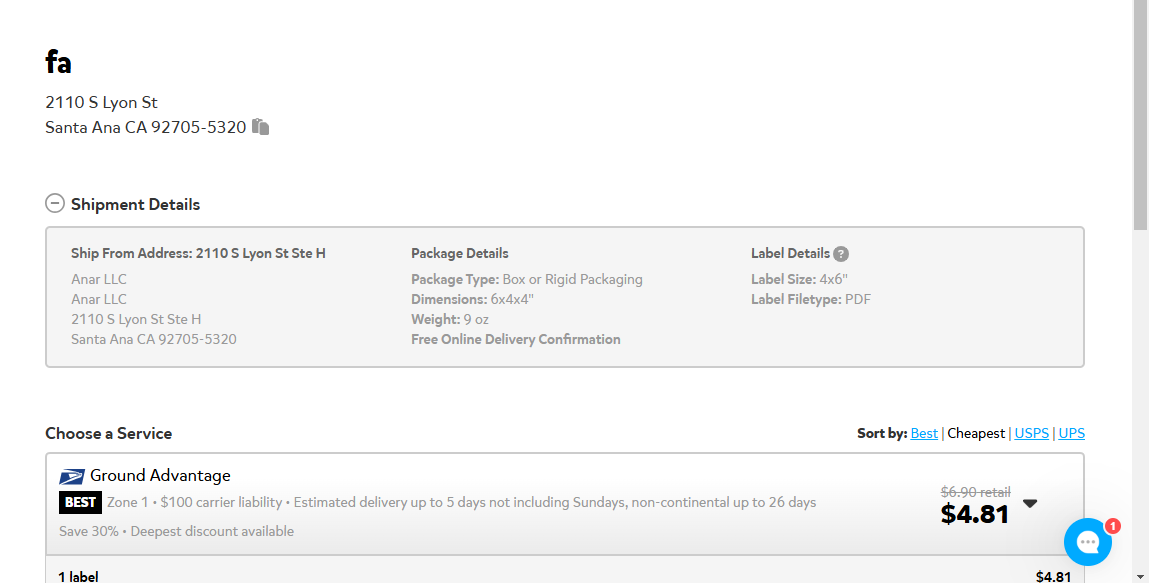Click the scrollbar down arrow
The image size is (1149, 583).
1140,577
